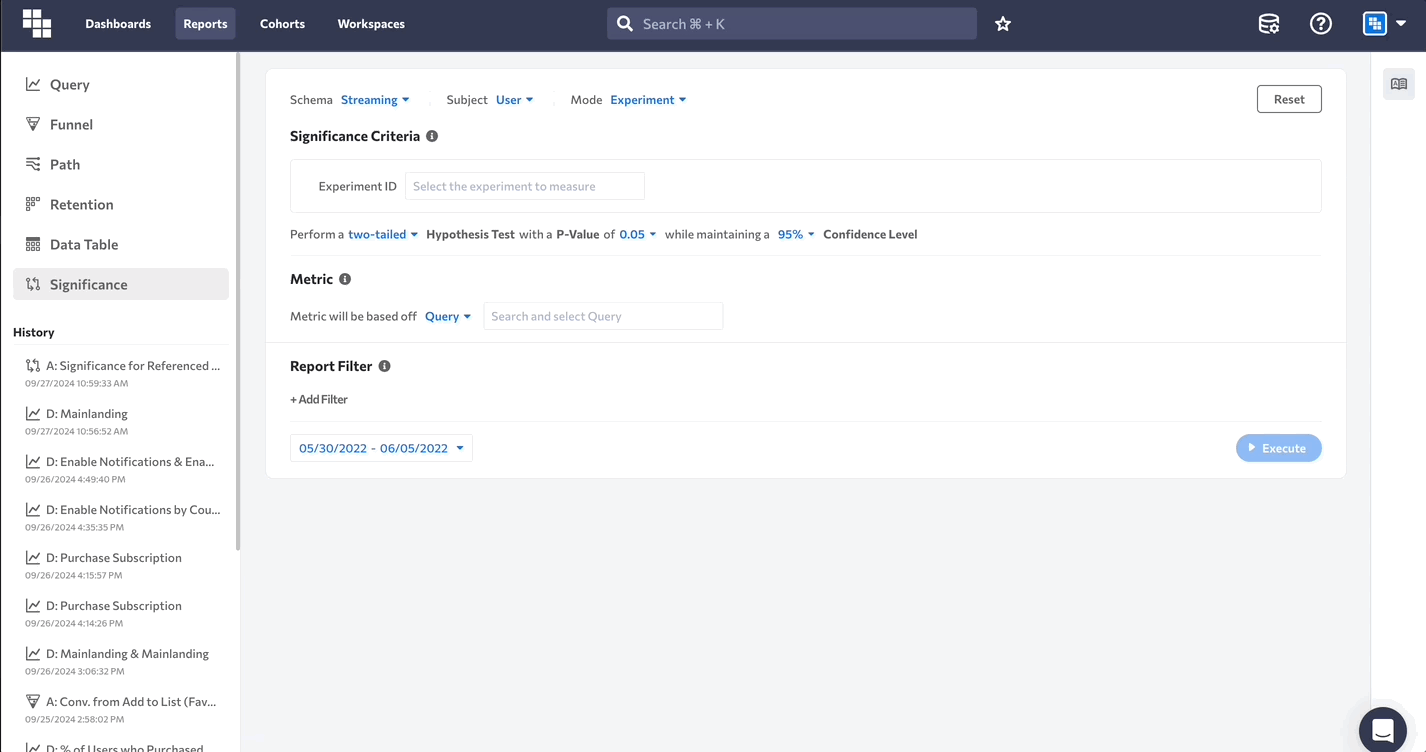Open history D: Mainlanding & Mainlanding
The width and height of the screenshot is (1426, 752).
pyautogui.click(x=122, y=661)
